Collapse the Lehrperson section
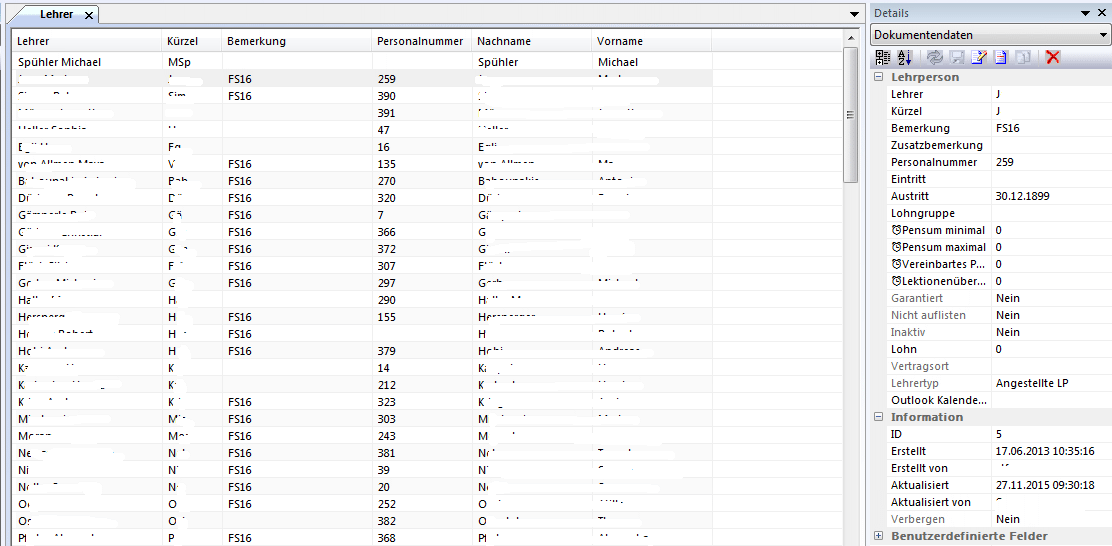The height and width of the screenshot is (546, 1112). pos(879,77)
